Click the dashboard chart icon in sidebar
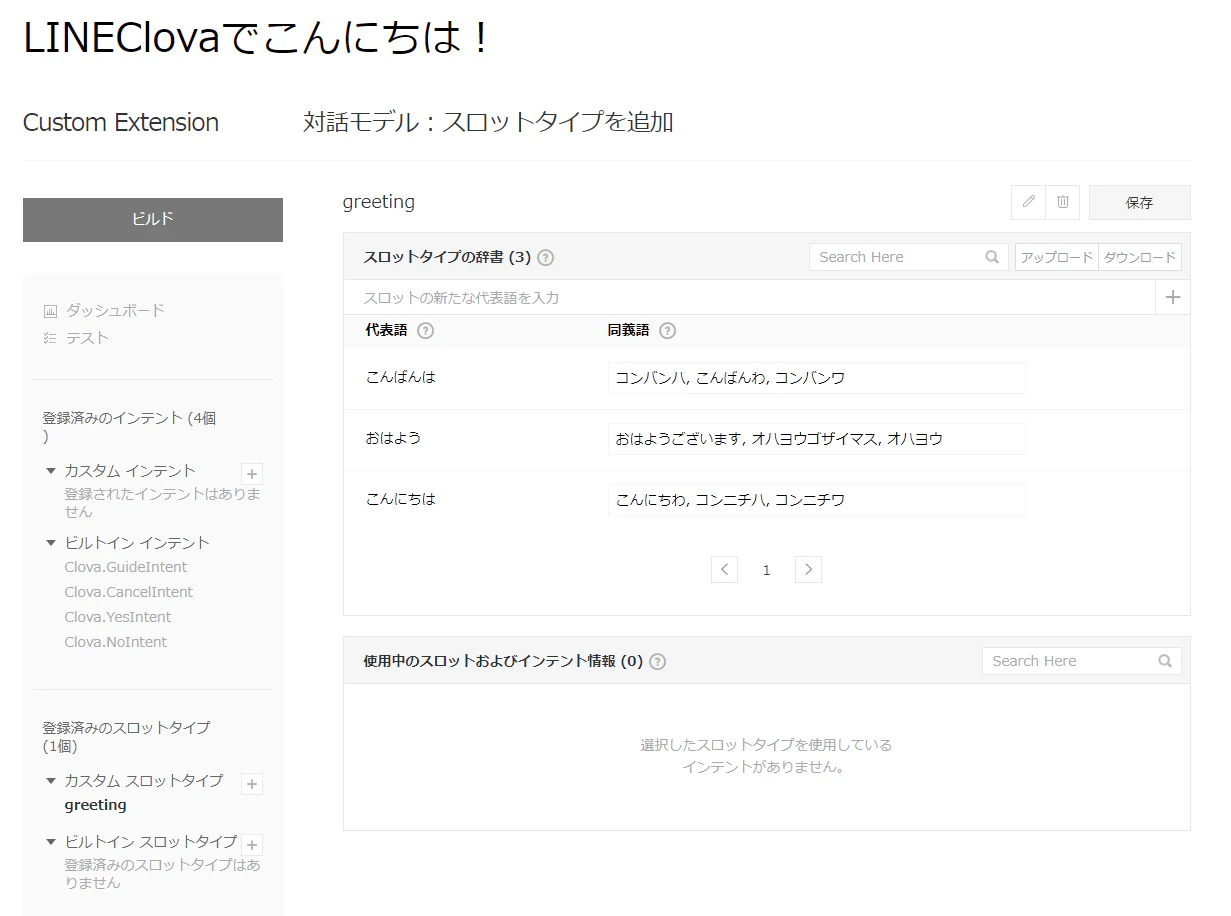Screen dimensions: 1231x916 pos(50,311)
